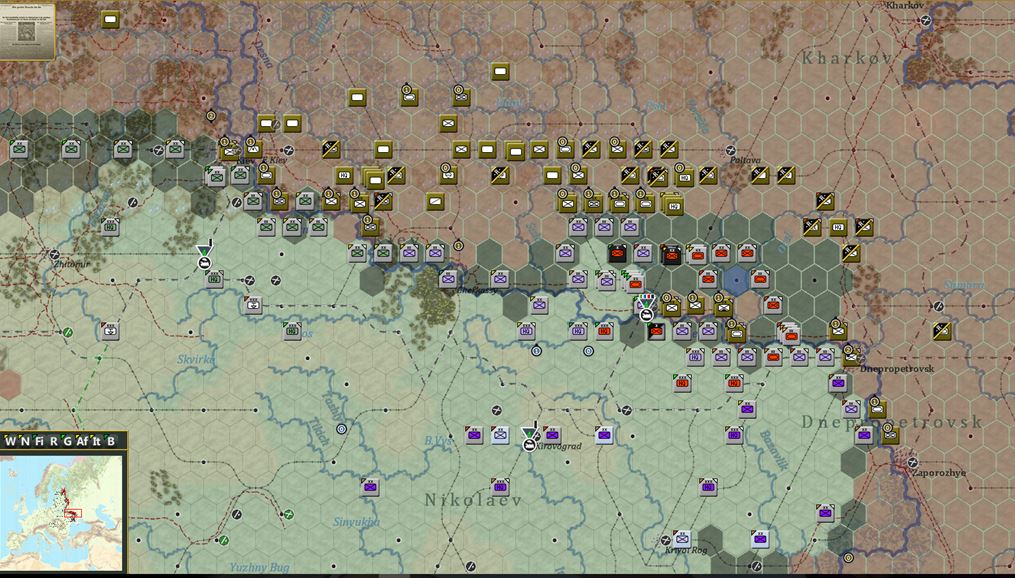
Task: Select purple HQ counter above Nikolaev label
Action: [500, 487]
